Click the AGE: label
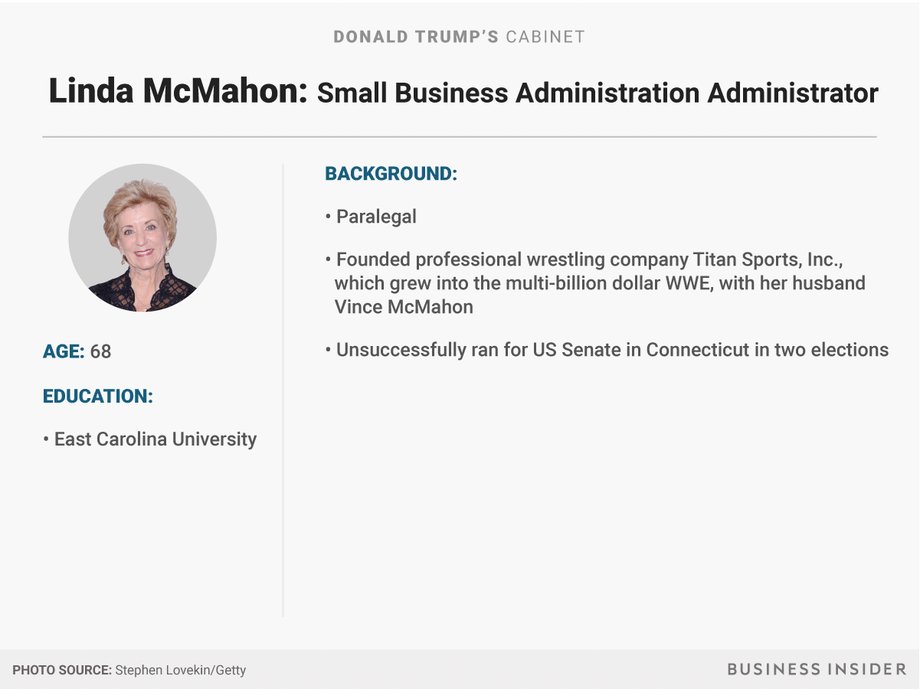The height and width of the screenshot is (689, 920). [63, 351]
